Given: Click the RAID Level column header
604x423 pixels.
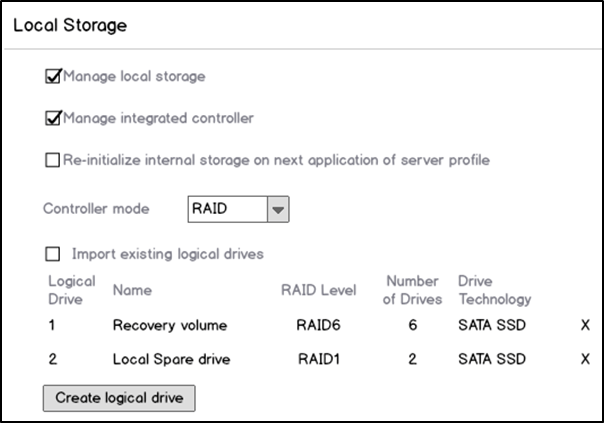Looking at the screenshot, I should 319,290.
